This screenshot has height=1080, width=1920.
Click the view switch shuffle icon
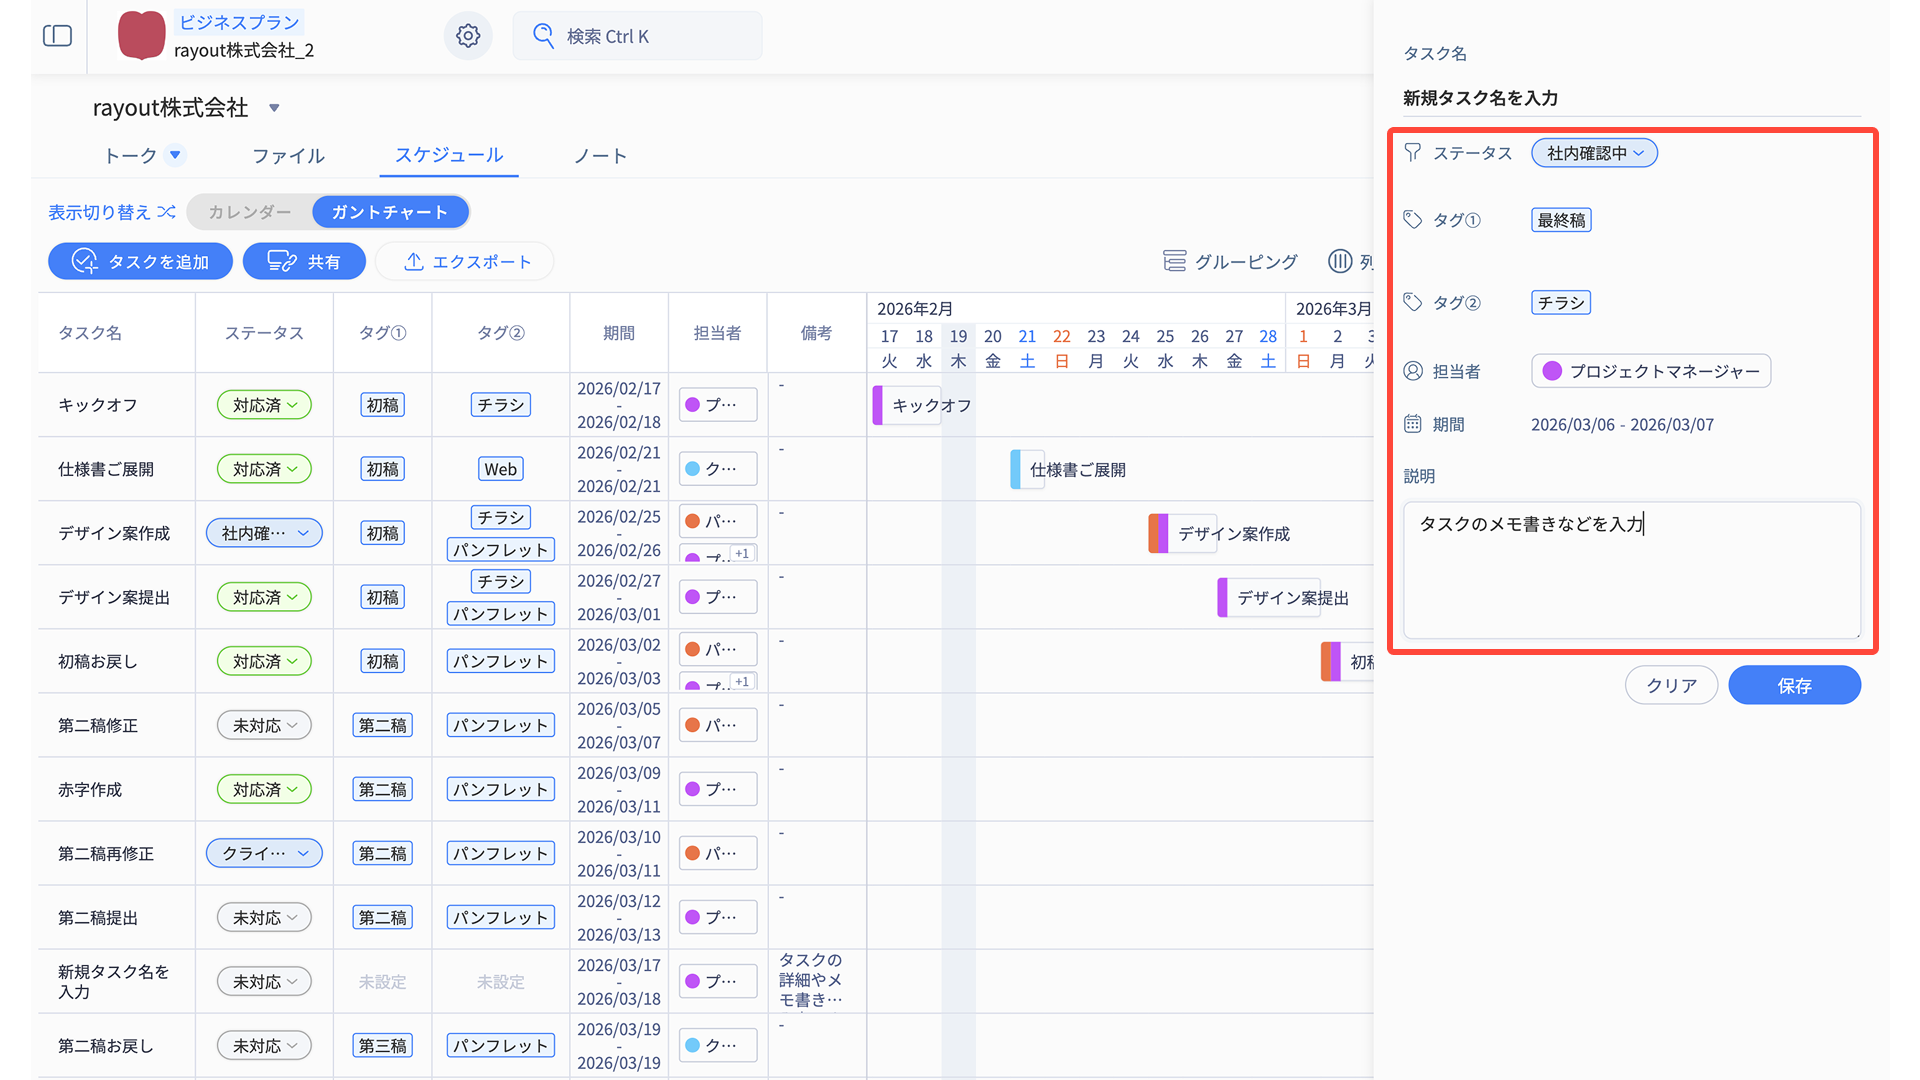167,212
